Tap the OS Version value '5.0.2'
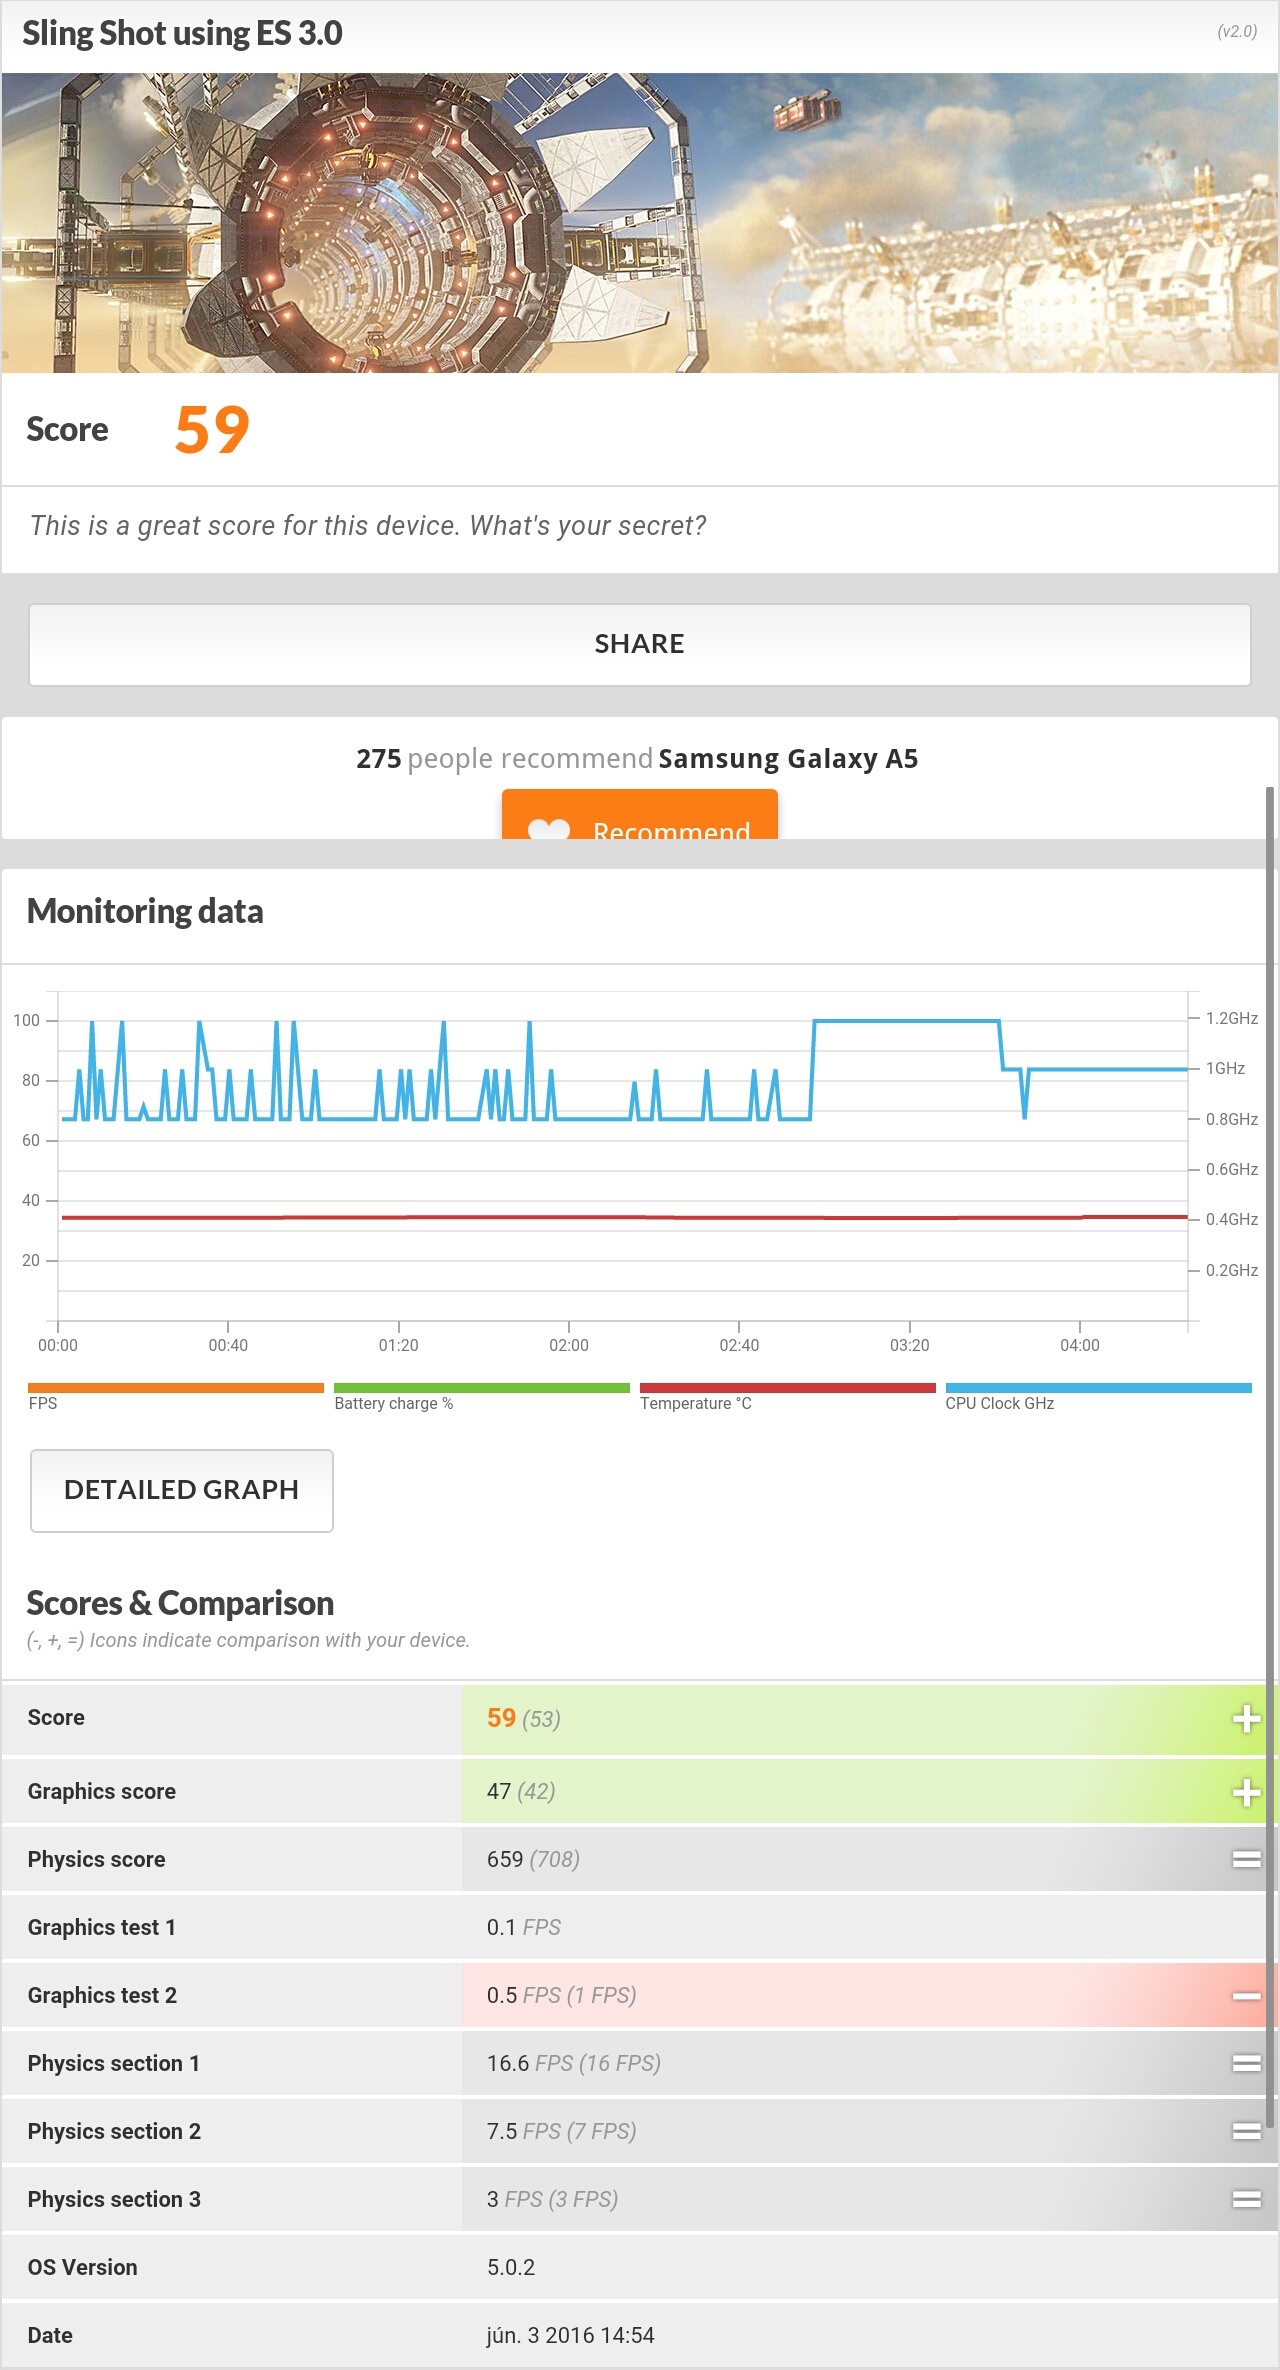The height and width of the screenshot is (2370, 1280). coord(511,2267)
